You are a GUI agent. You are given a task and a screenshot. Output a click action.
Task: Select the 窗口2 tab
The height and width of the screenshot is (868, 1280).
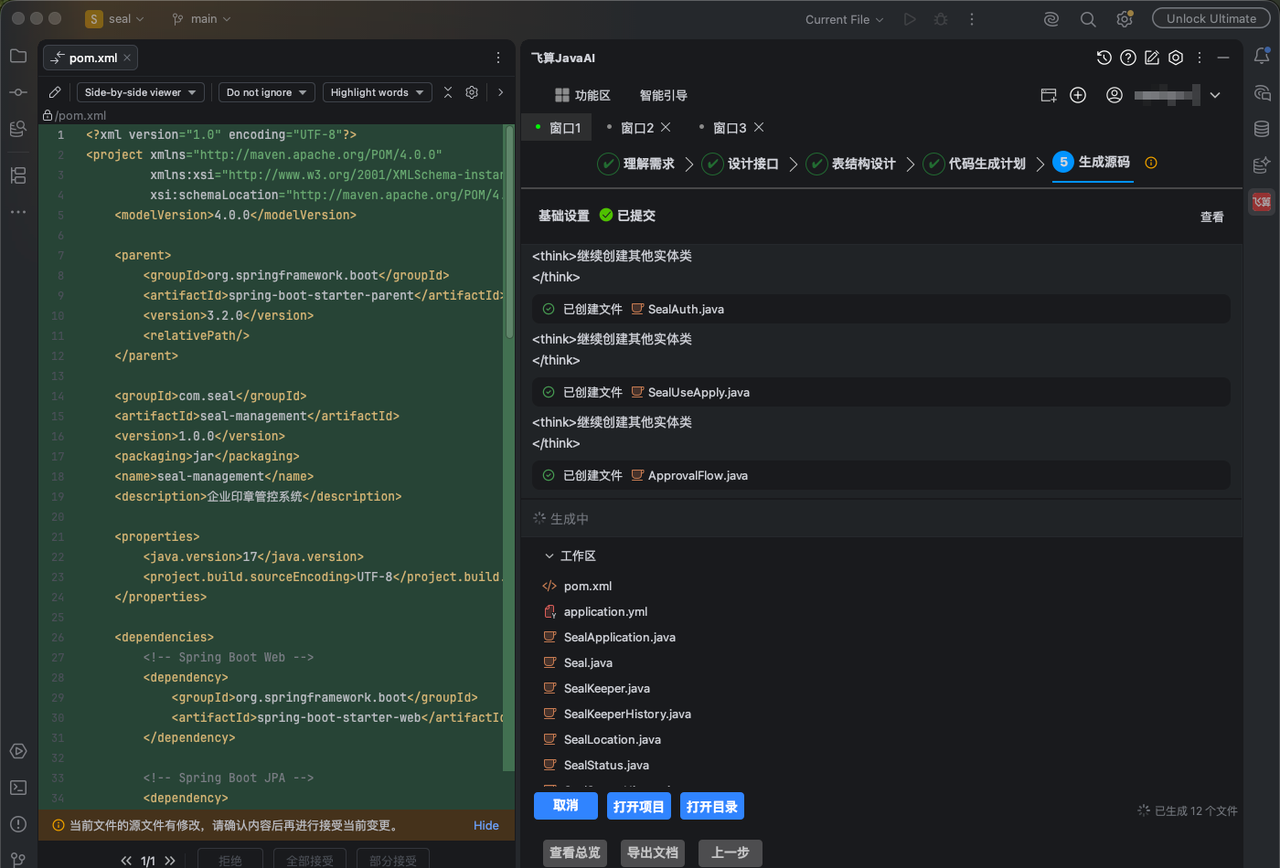(636, 128)
